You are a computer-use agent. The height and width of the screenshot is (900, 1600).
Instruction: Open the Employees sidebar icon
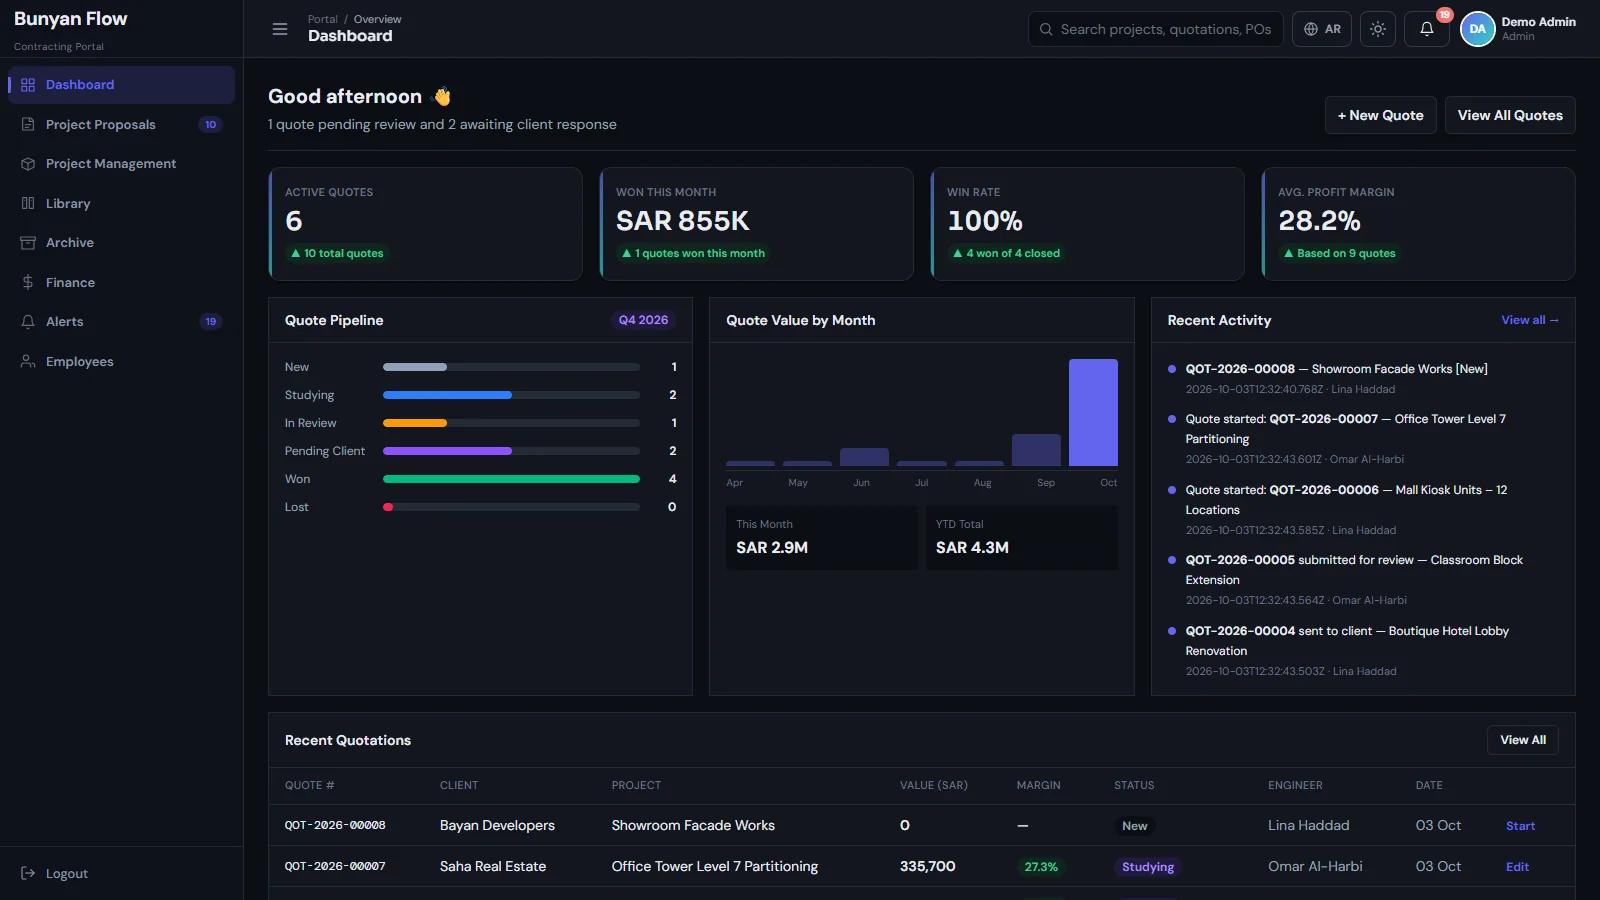28,361
